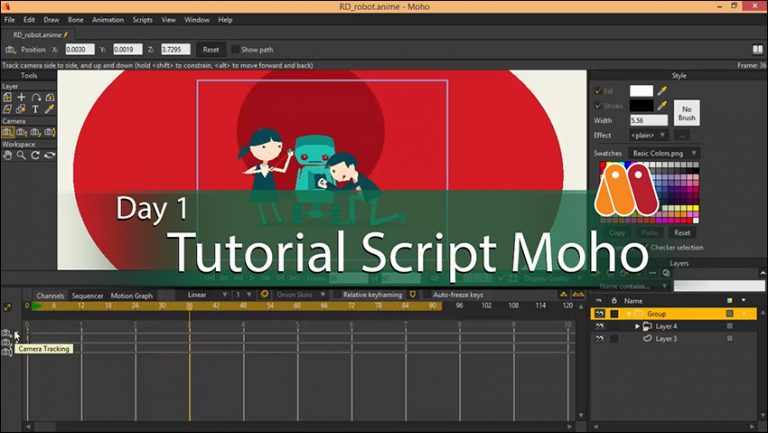Image resolution: width=768 pixels, height=433 pixels.
Task: Select the fourth tool in the top Layer row
Action: tap(49, 97)
